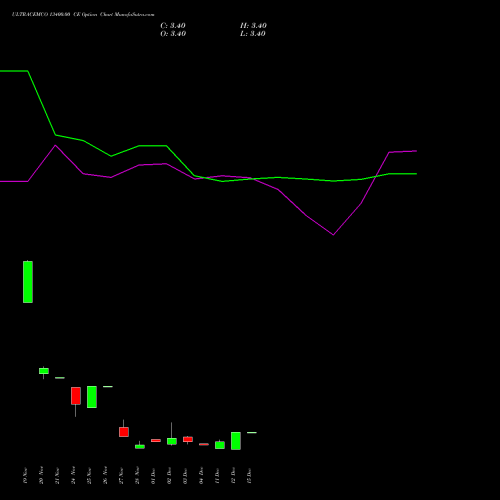Click the 02 Dec date label

tap(169, 475)
